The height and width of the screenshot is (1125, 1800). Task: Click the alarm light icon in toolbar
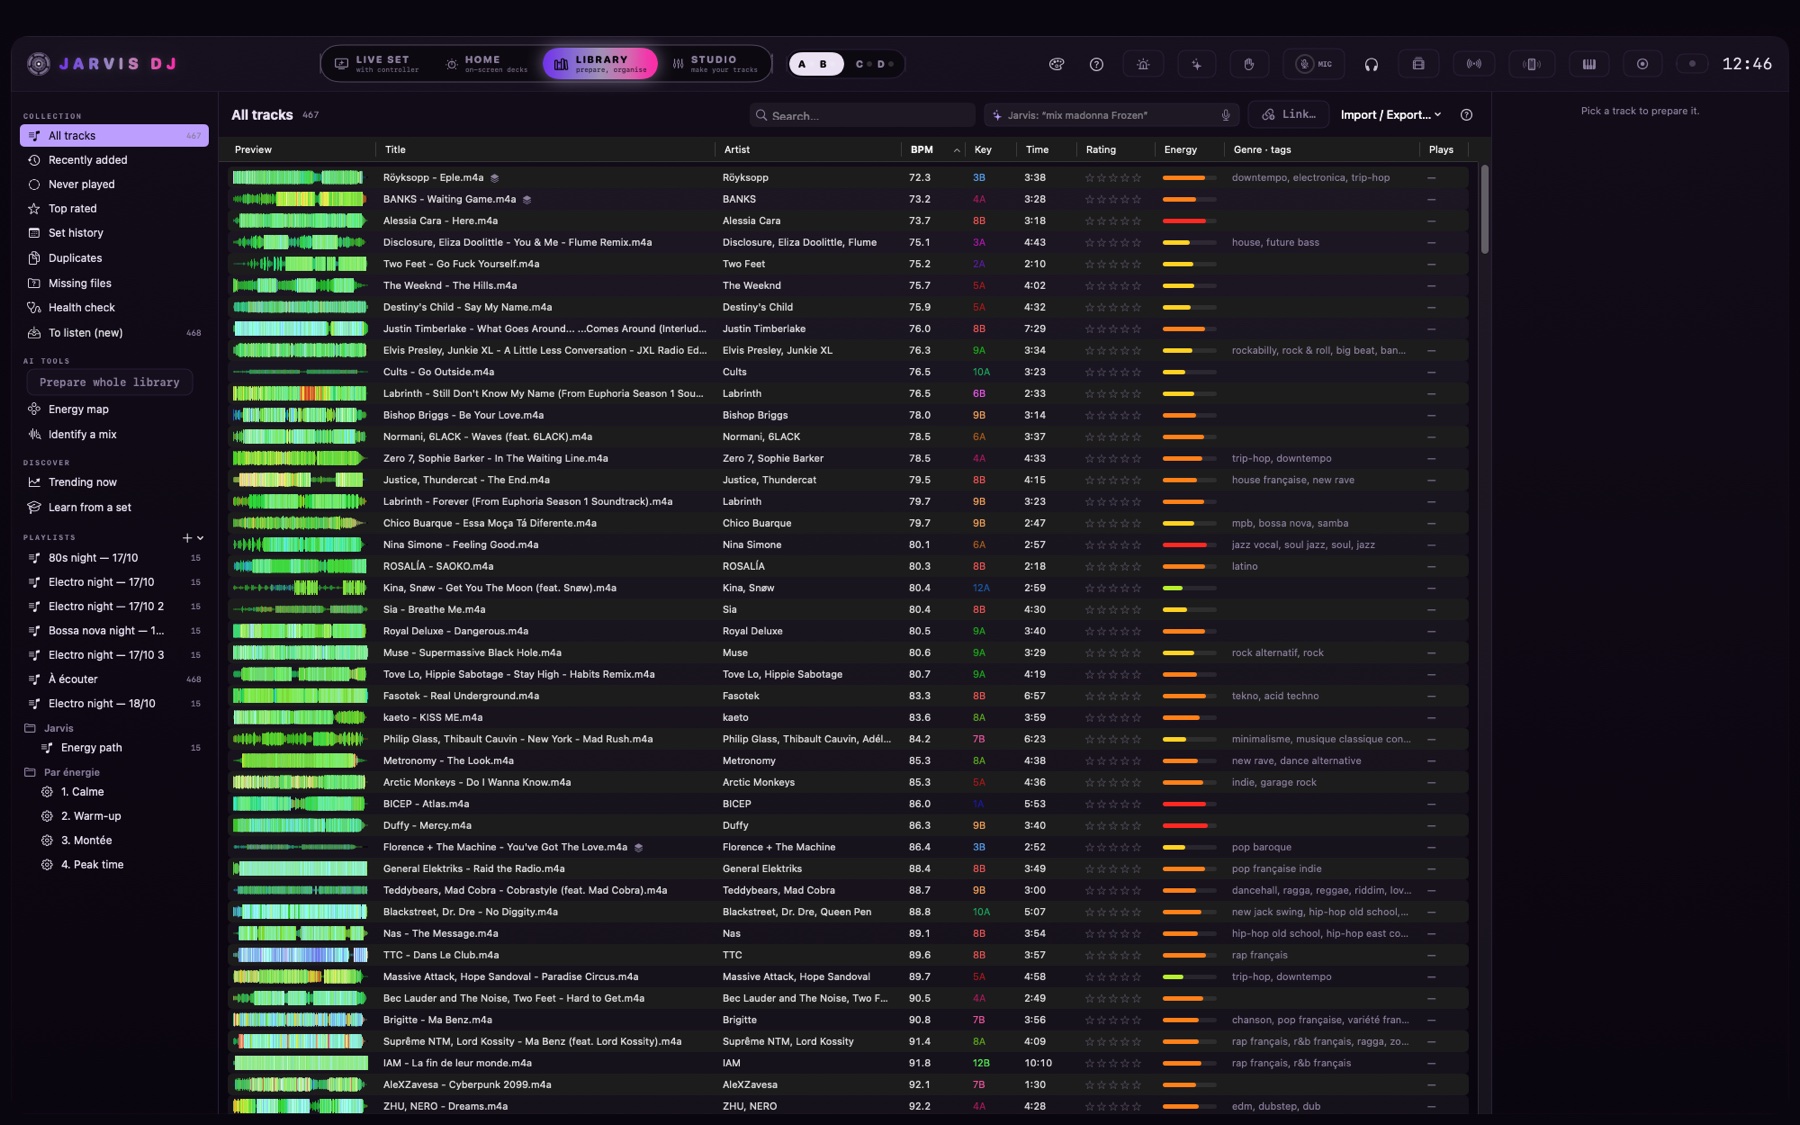[x=1143, y=64]
